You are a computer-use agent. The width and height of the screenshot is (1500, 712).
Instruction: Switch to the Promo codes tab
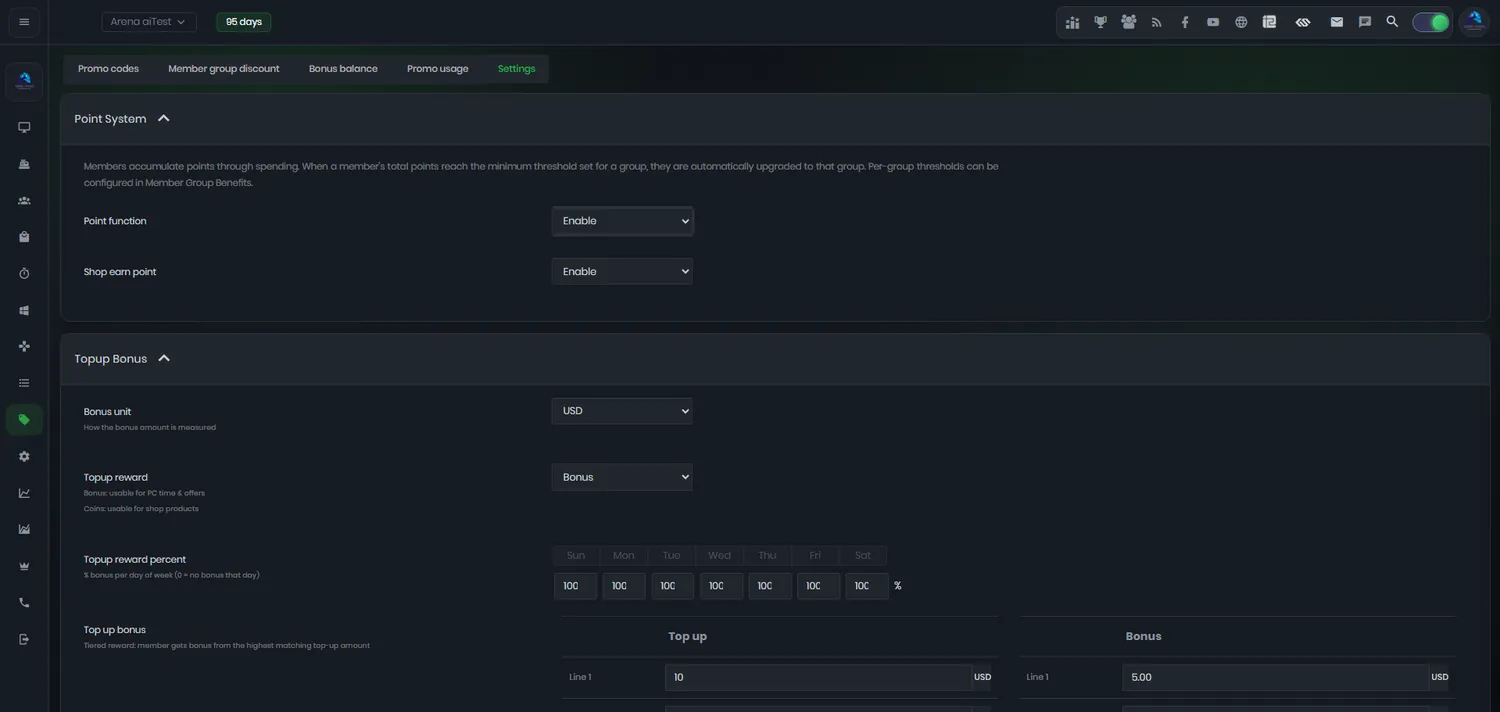tap(108, 69)
